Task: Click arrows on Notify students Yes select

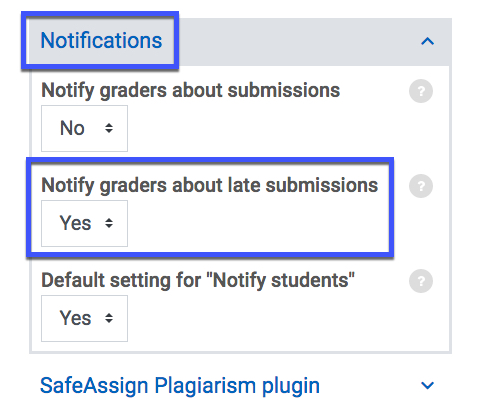Action: pos(109,318)
